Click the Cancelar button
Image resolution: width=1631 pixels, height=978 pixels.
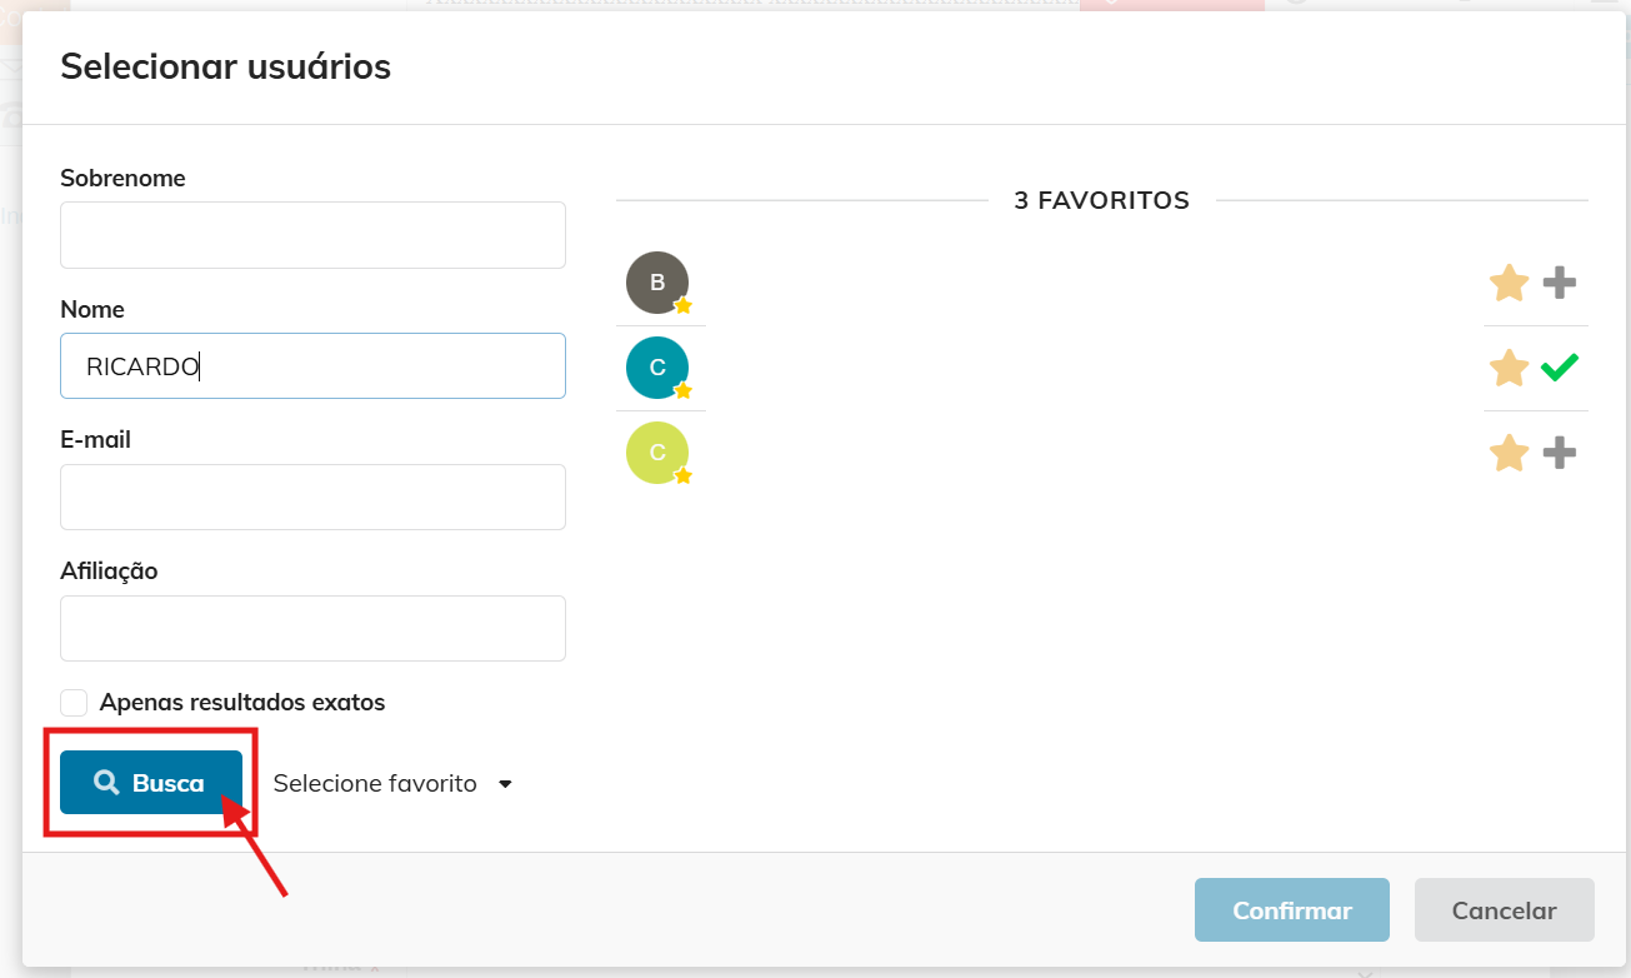pyautogui.click(x=1504, y=910)
